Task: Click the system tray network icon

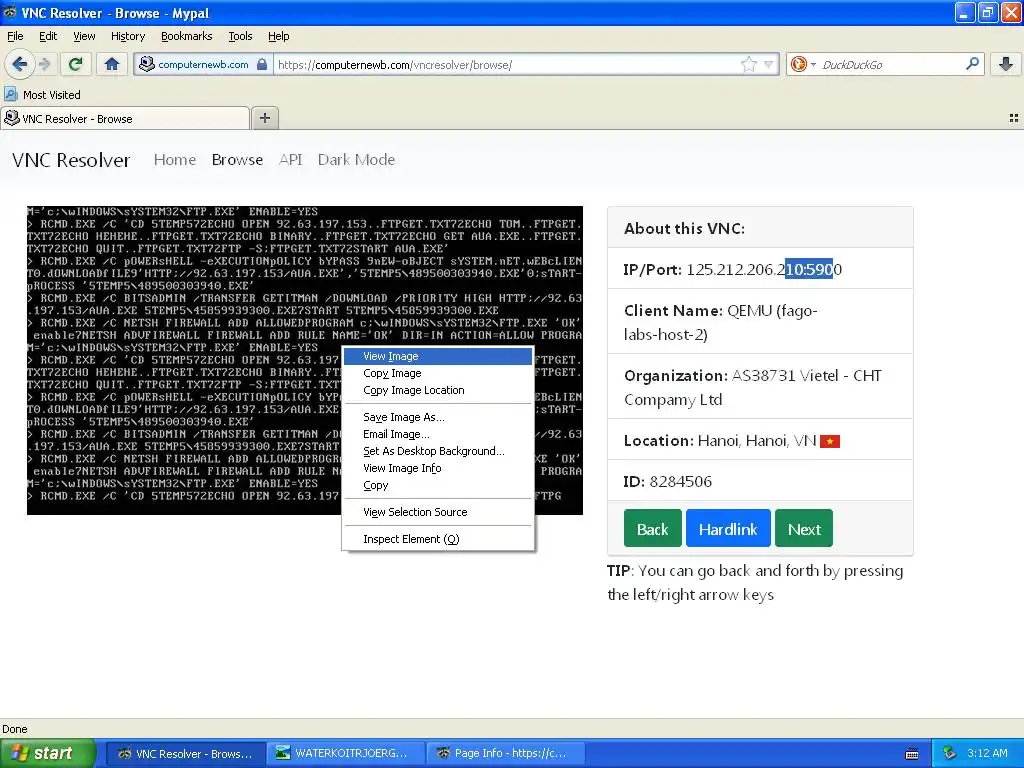Action: click(x=950, y=753)
